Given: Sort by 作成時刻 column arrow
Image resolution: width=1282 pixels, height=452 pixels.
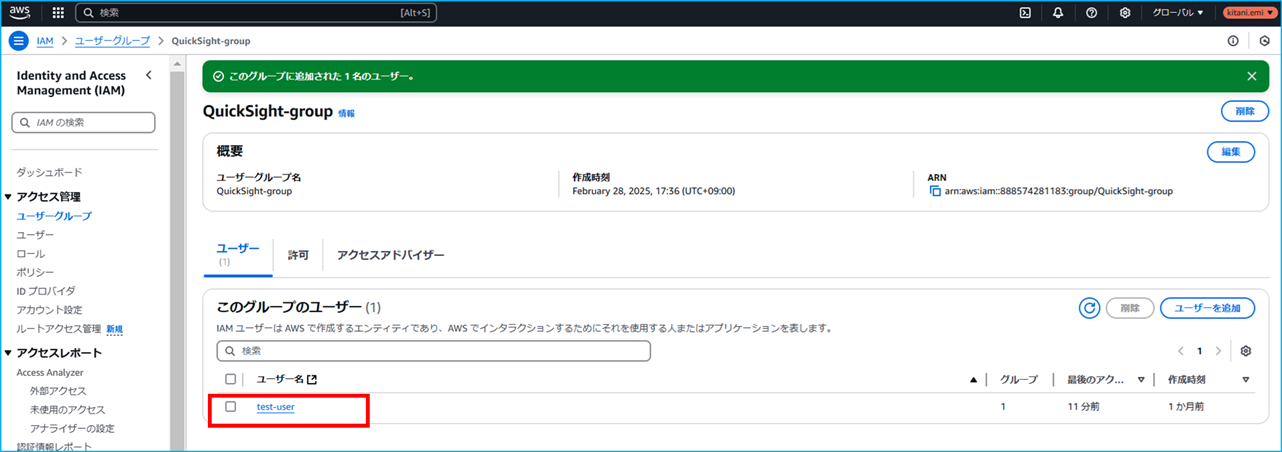Looking at the screenshot, I should pyautogui.click(x=1246, y=380).
